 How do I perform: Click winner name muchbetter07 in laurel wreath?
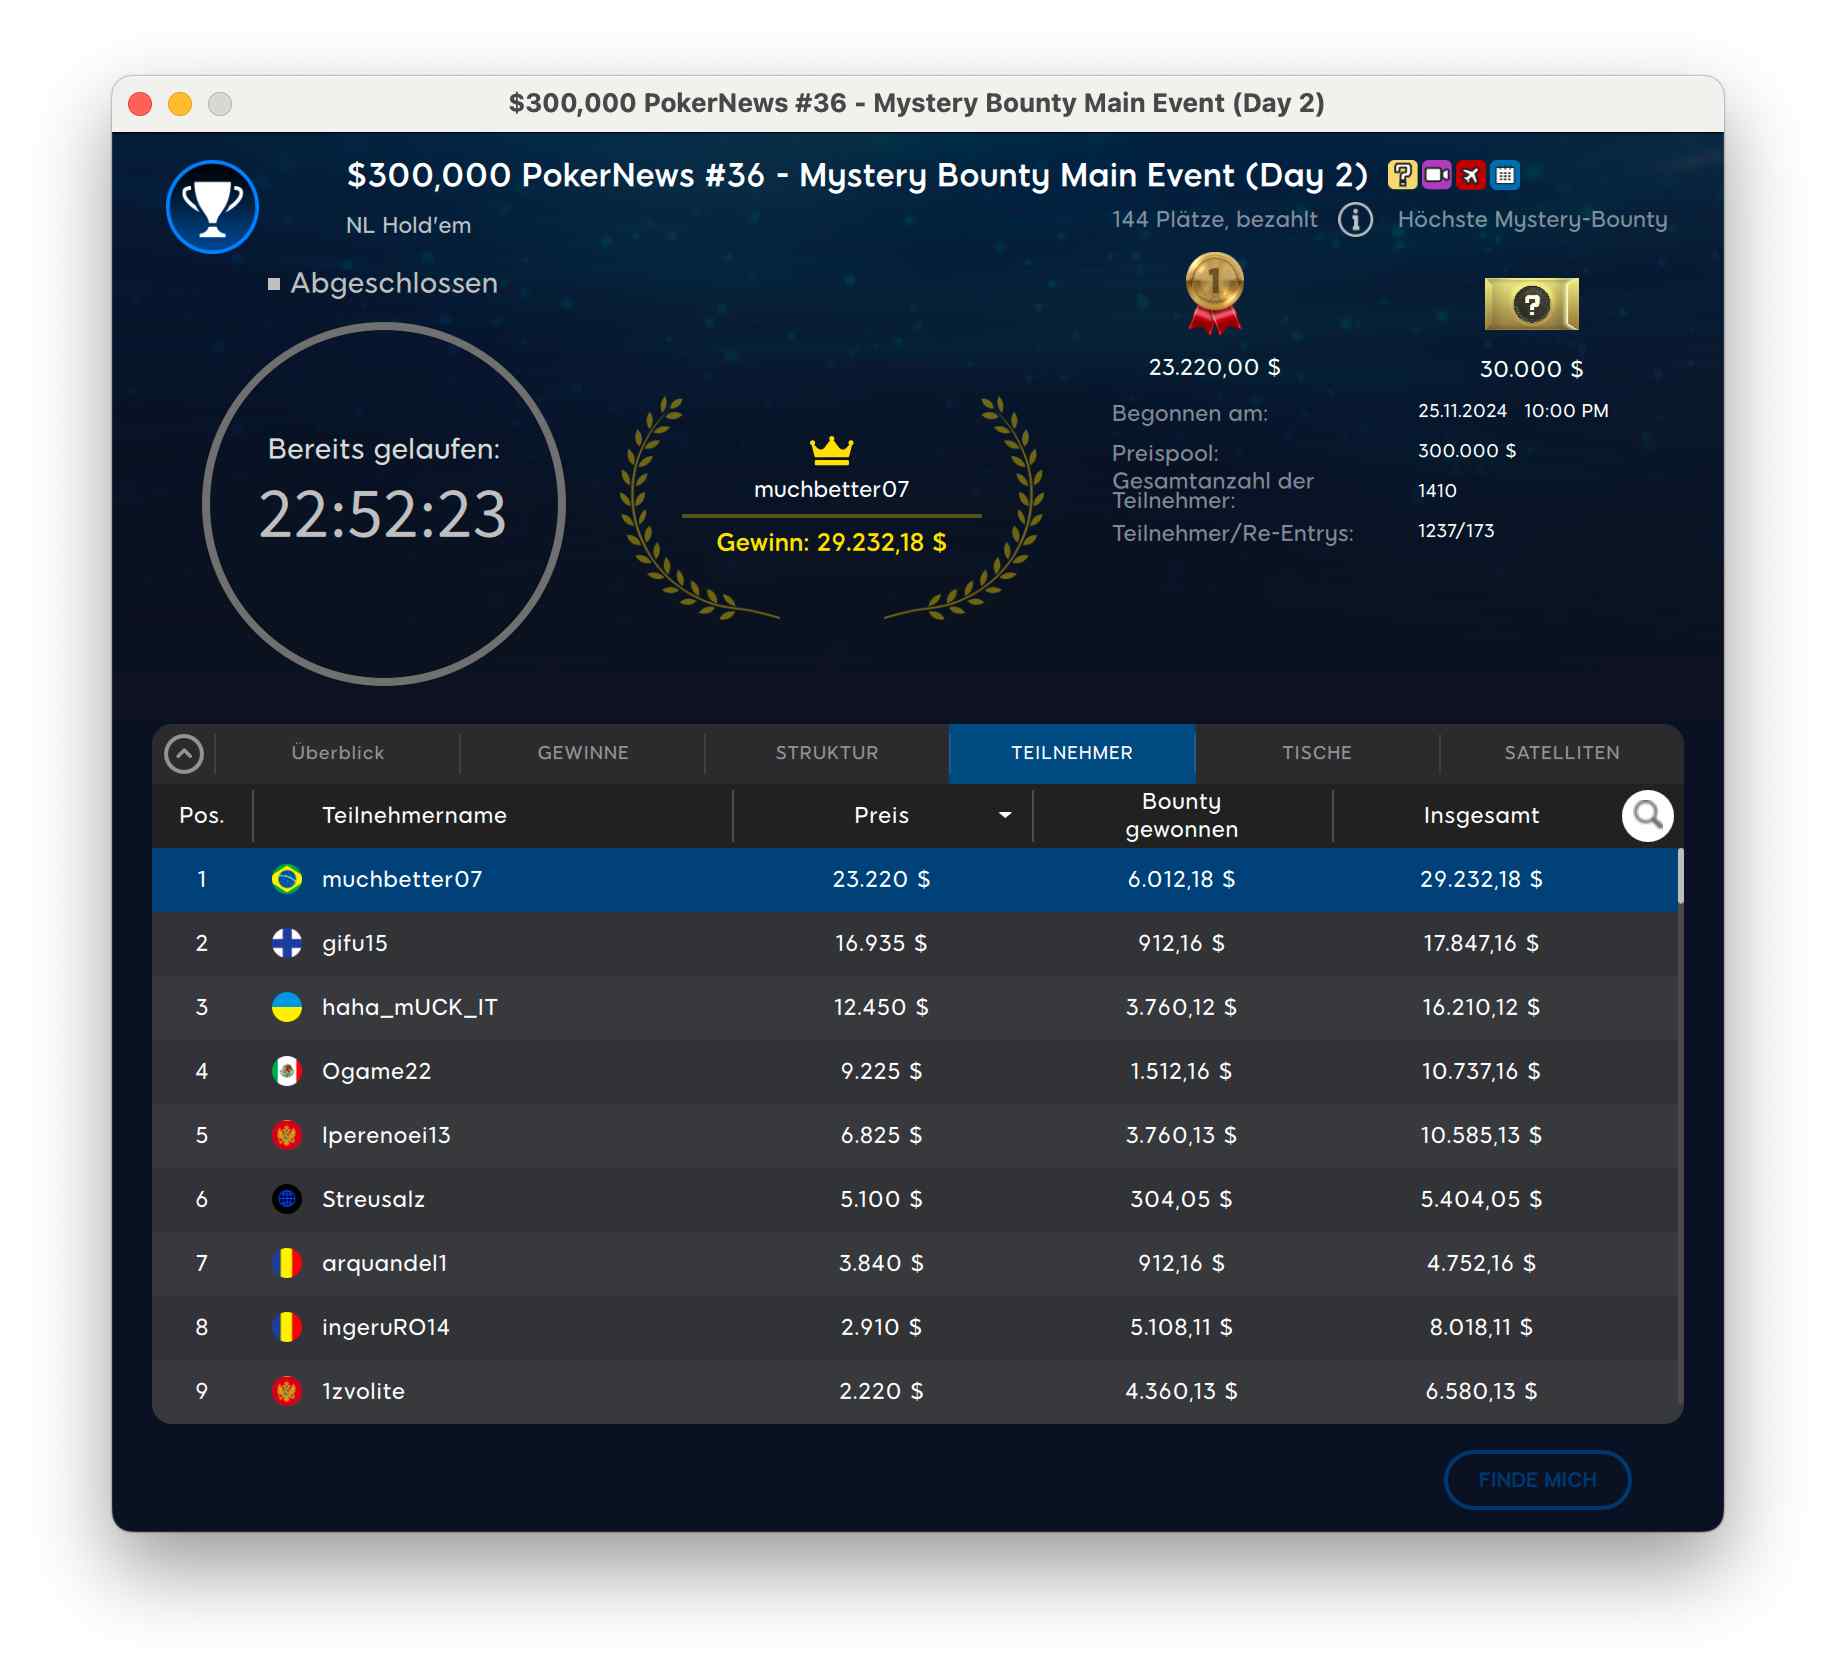tap(831, 490)
